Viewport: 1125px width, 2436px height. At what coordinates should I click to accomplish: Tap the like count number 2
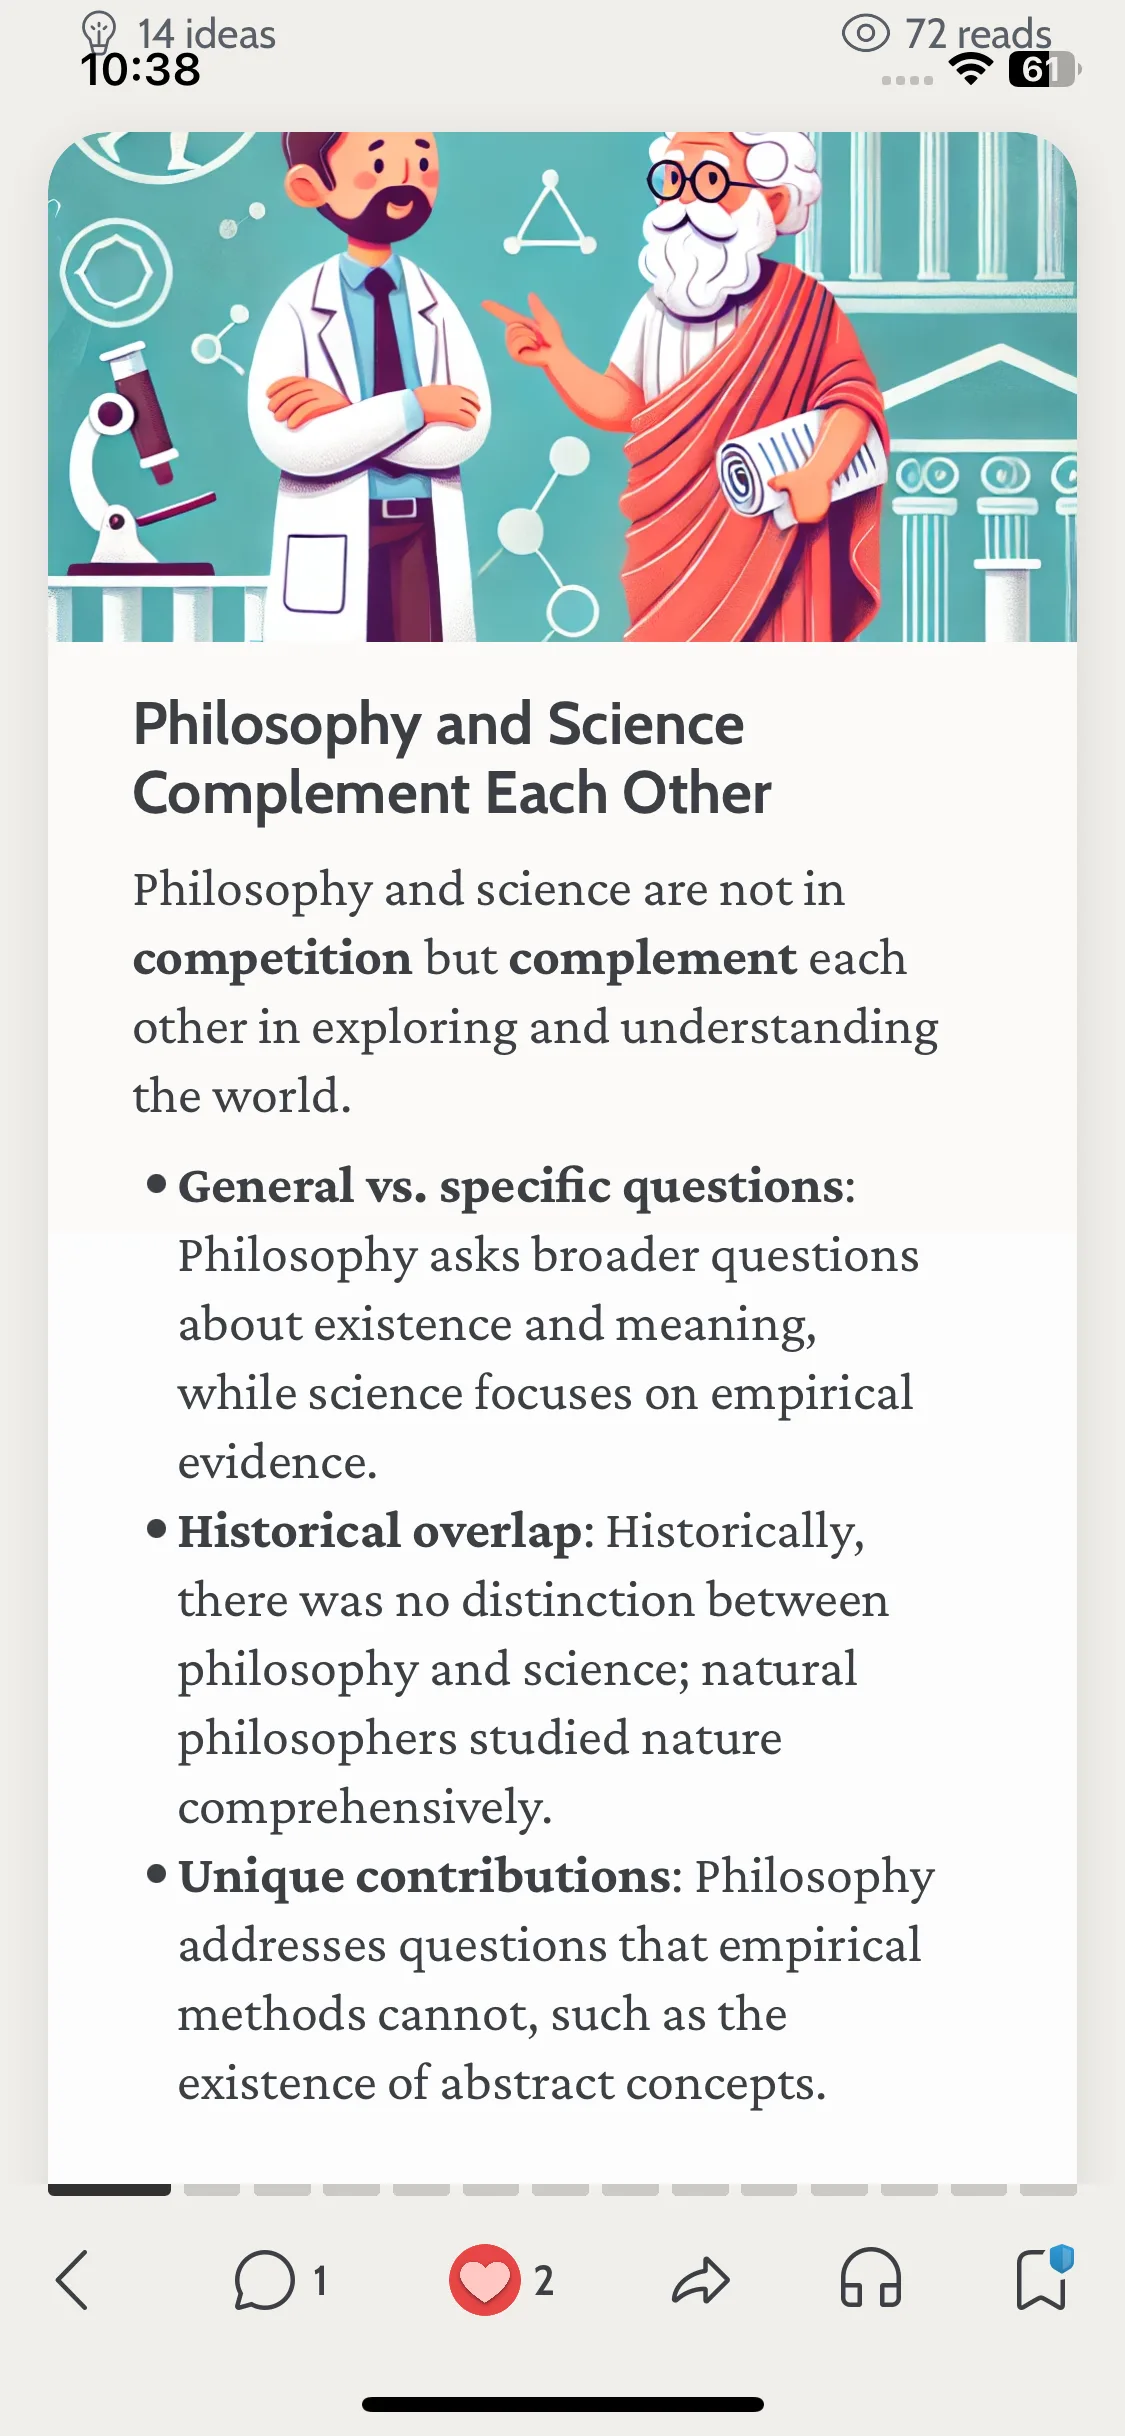[x=543, y=2281]
